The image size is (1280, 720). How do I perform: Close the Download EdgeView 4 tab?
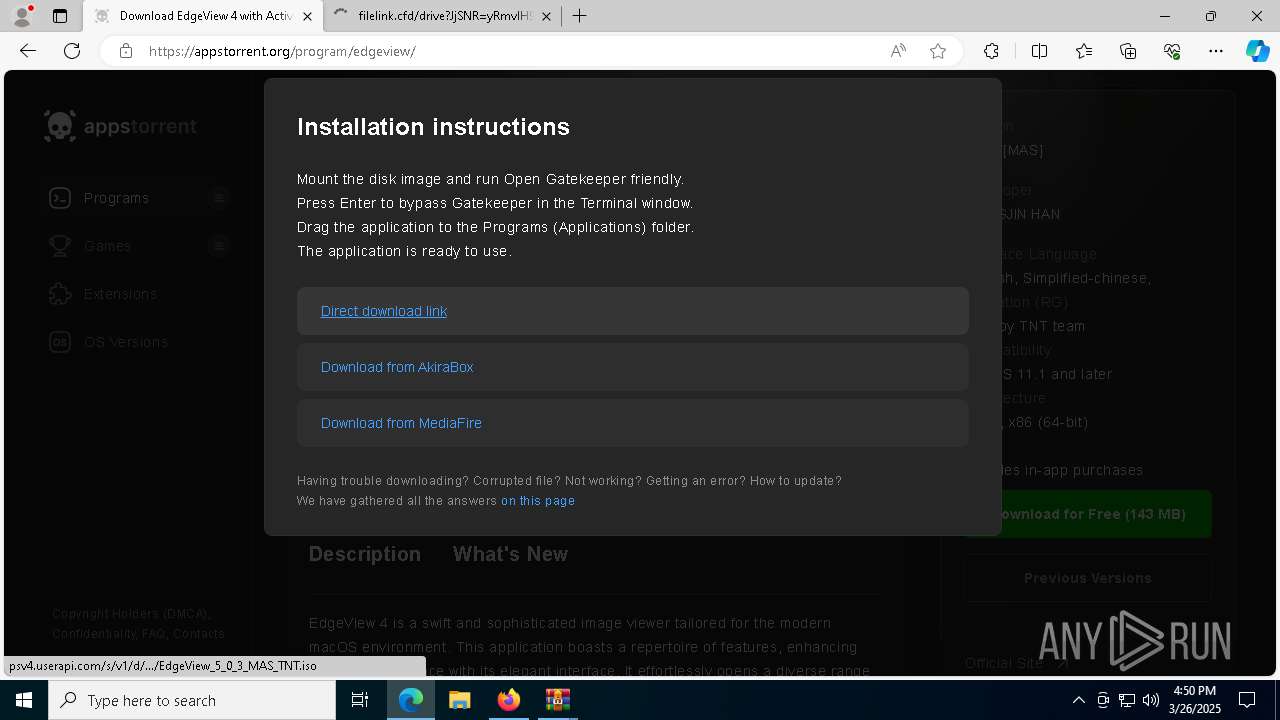(307, 16)
